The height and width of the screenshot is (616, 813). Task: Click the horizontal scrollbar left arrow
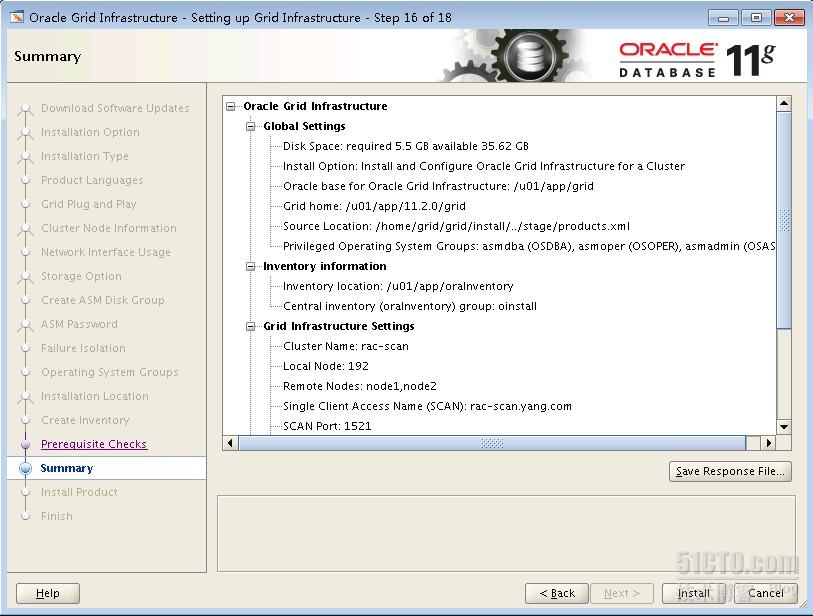(230, 443)
